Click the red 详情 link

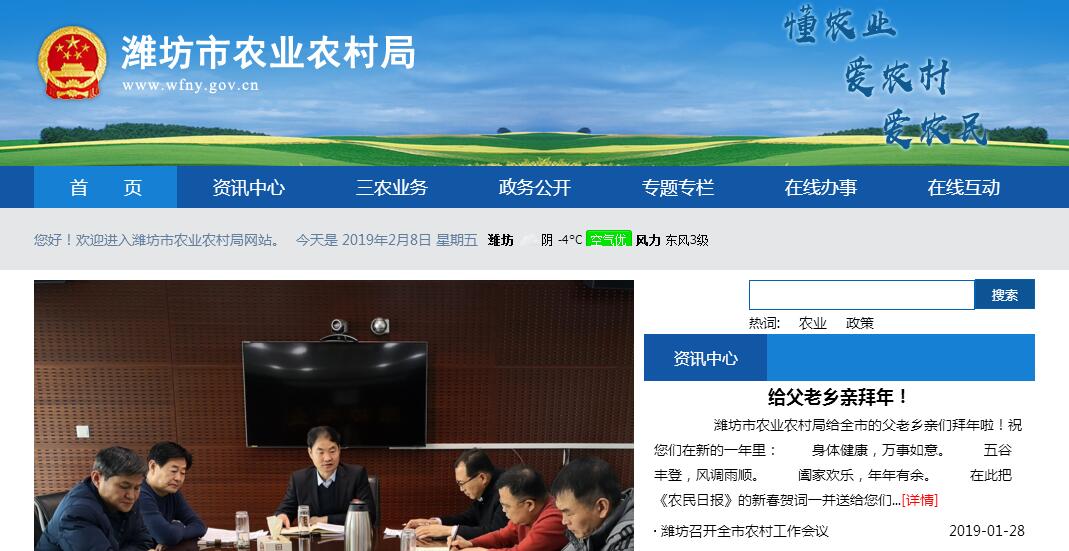click(920, 500)
